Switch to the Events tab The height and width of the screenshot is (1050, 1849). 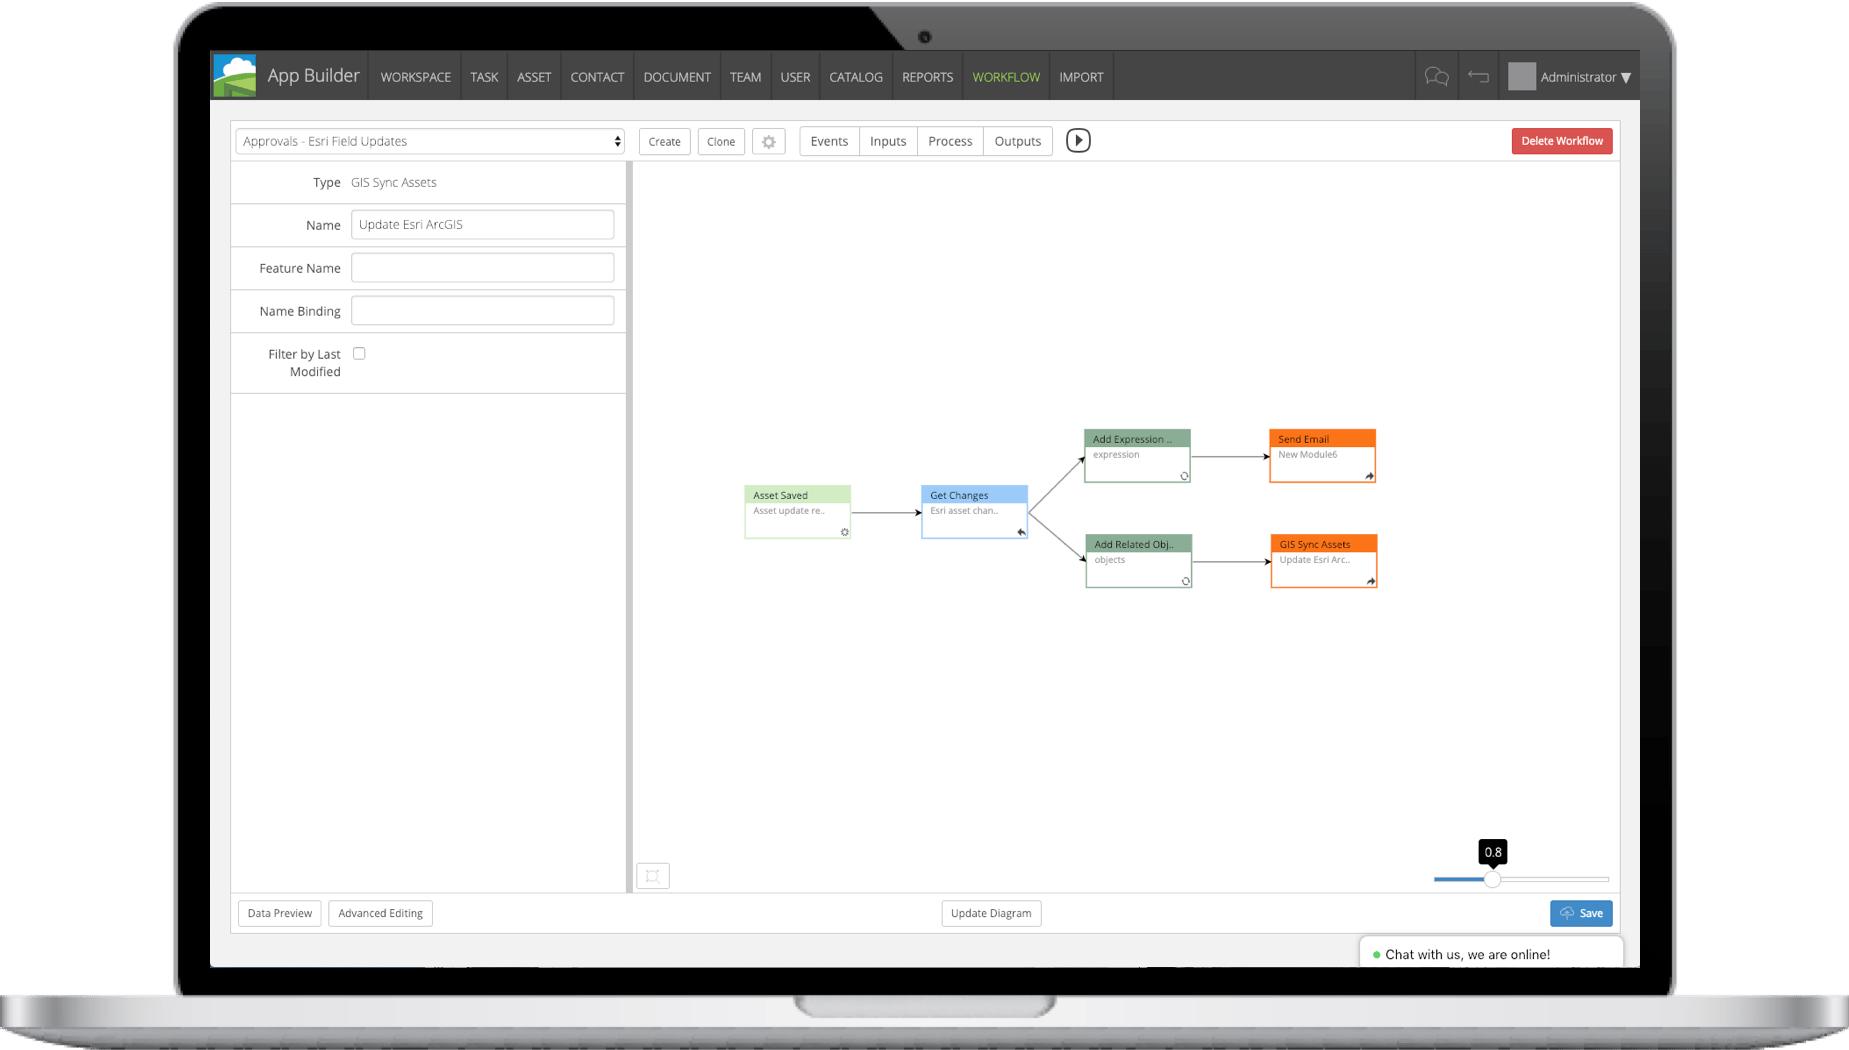[x=828, y=141]
